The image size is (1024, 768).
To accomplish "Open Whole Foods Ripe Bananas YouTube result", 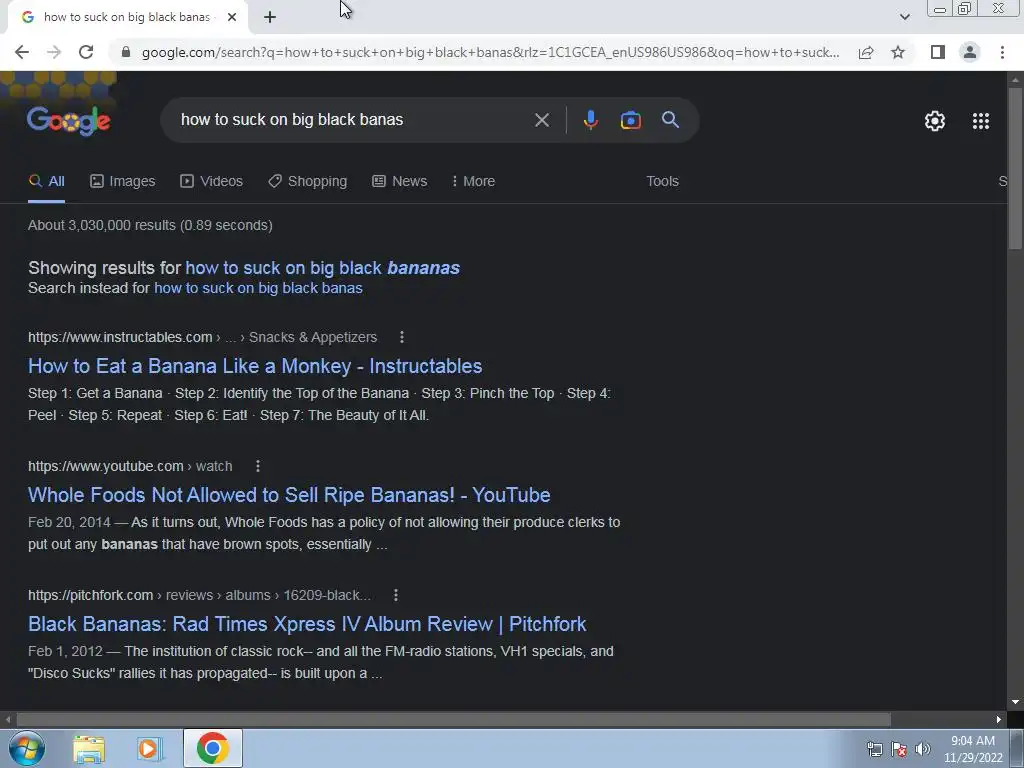I will (289, 495).
